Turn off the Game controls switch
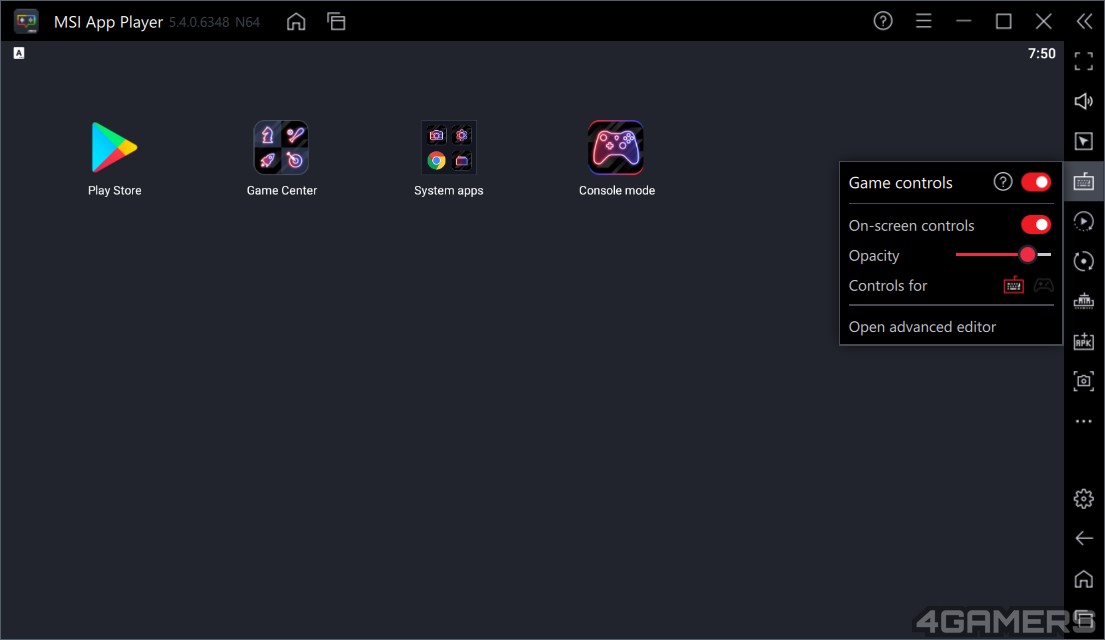This screenshot has width=1105, height=640. 1036,183
